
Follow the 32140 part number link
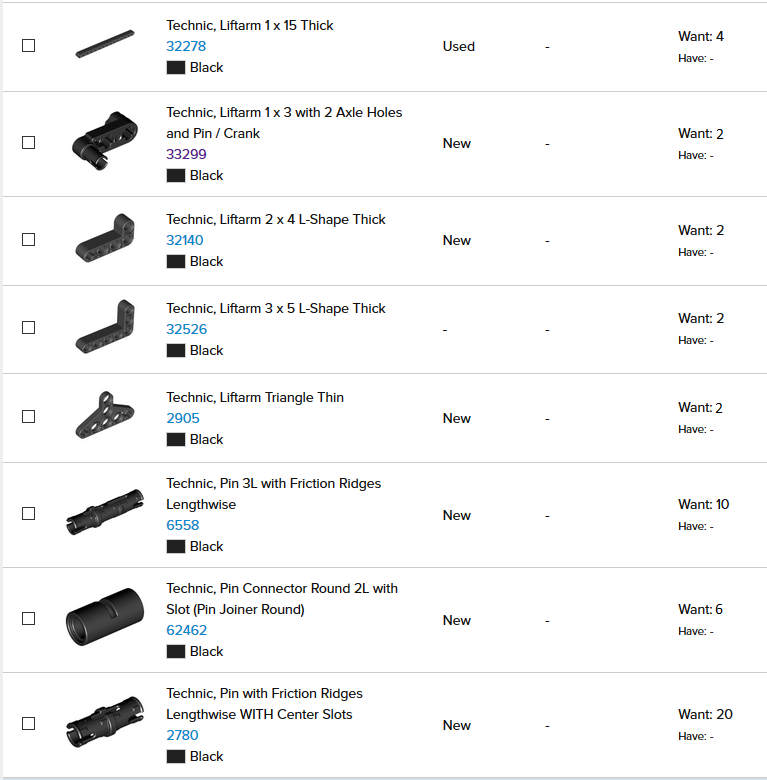point(185,240)
